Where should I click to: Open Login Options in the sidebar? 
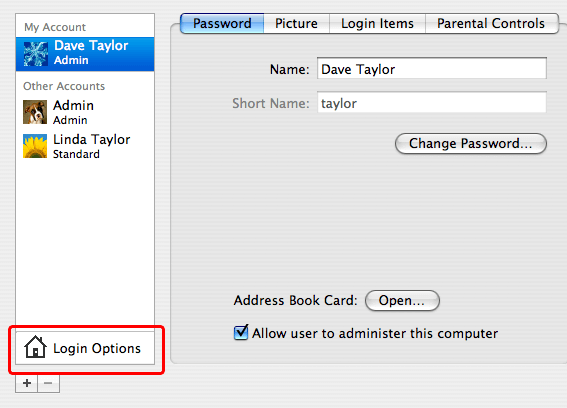point(85,348)
